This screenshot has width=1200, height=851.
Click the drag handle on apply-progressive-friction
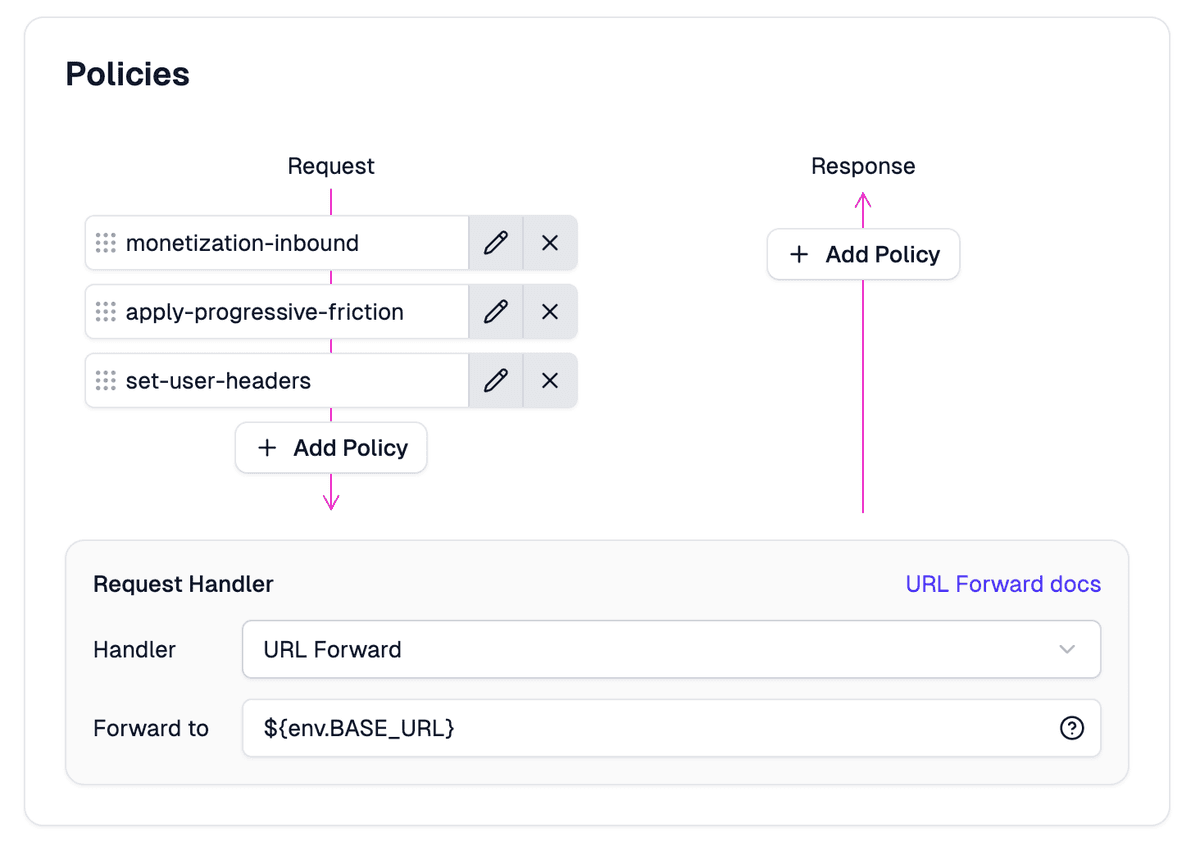105,311
